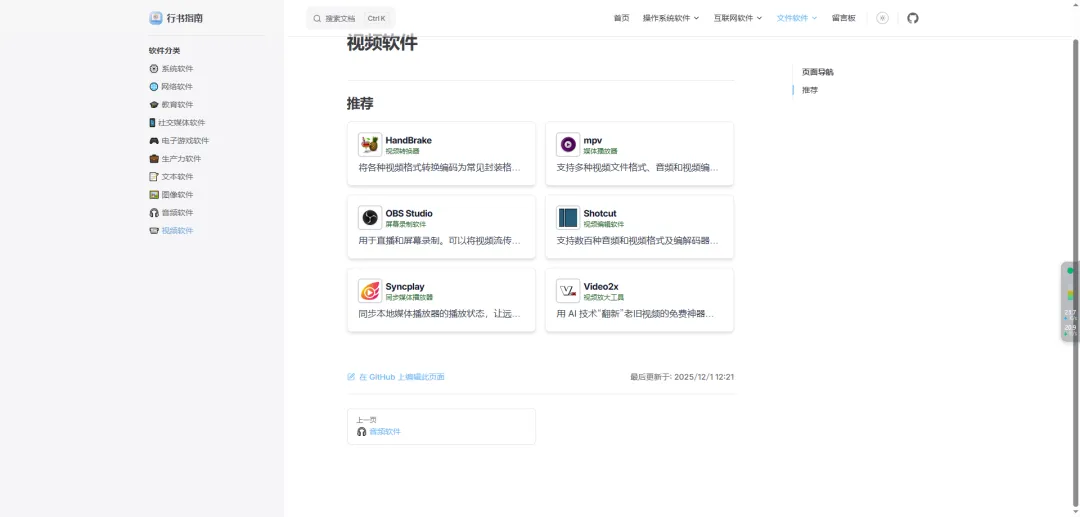
Task: Expand the 文件软件 dropdown menu
Action: coord(796,18)
